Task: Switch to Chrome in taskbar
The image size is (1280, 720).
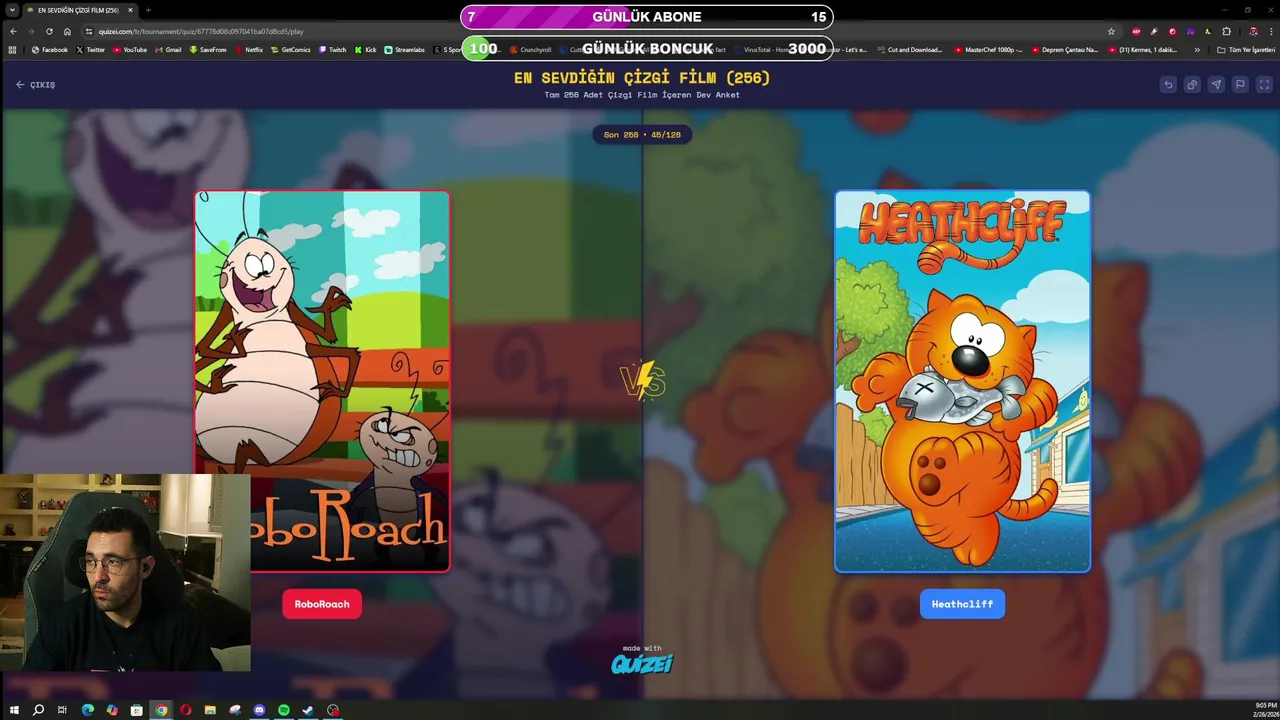Action: [x=161, y=710]
